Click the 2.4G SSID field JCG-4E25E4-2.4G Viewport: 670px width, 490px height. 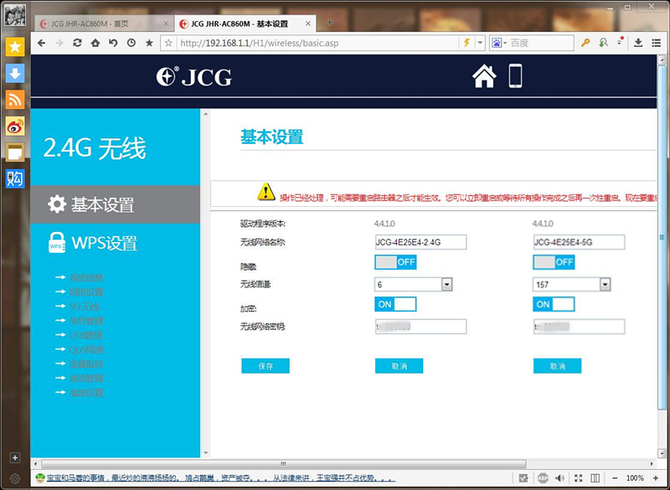point(421,242)
